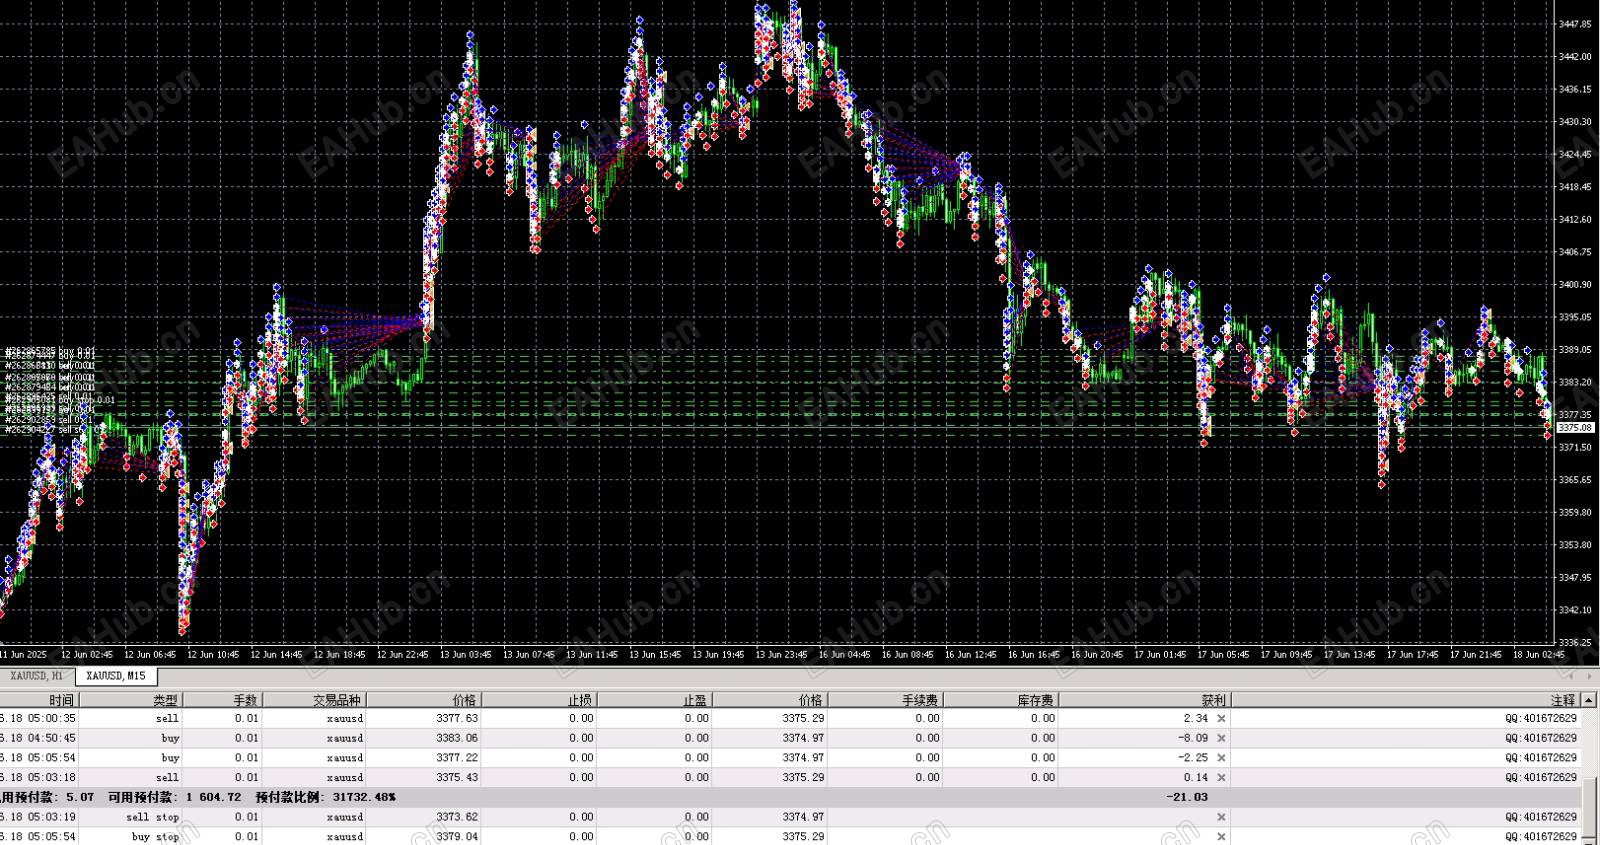This screenshot has height=845, width=1600.
Task: Select the sell stop row timed 05:03:19
Action: [790, 817]
